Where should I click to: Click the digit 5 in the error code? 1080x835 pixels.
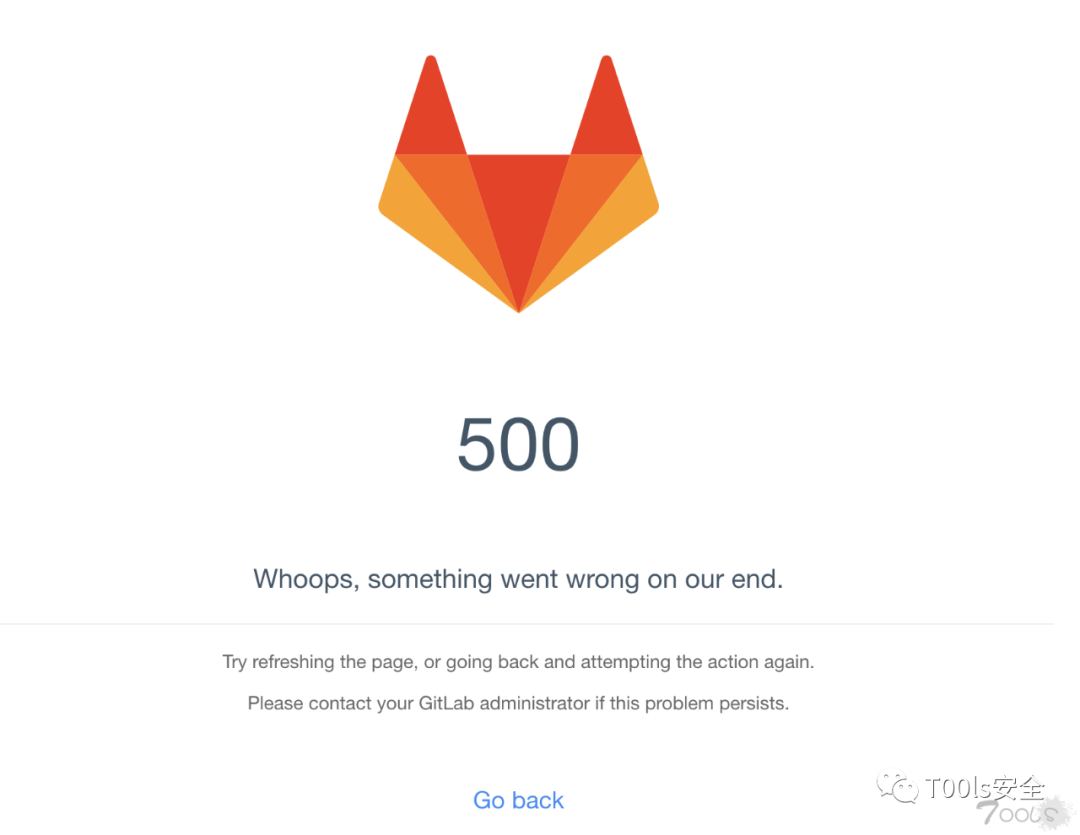coord(476,444)
